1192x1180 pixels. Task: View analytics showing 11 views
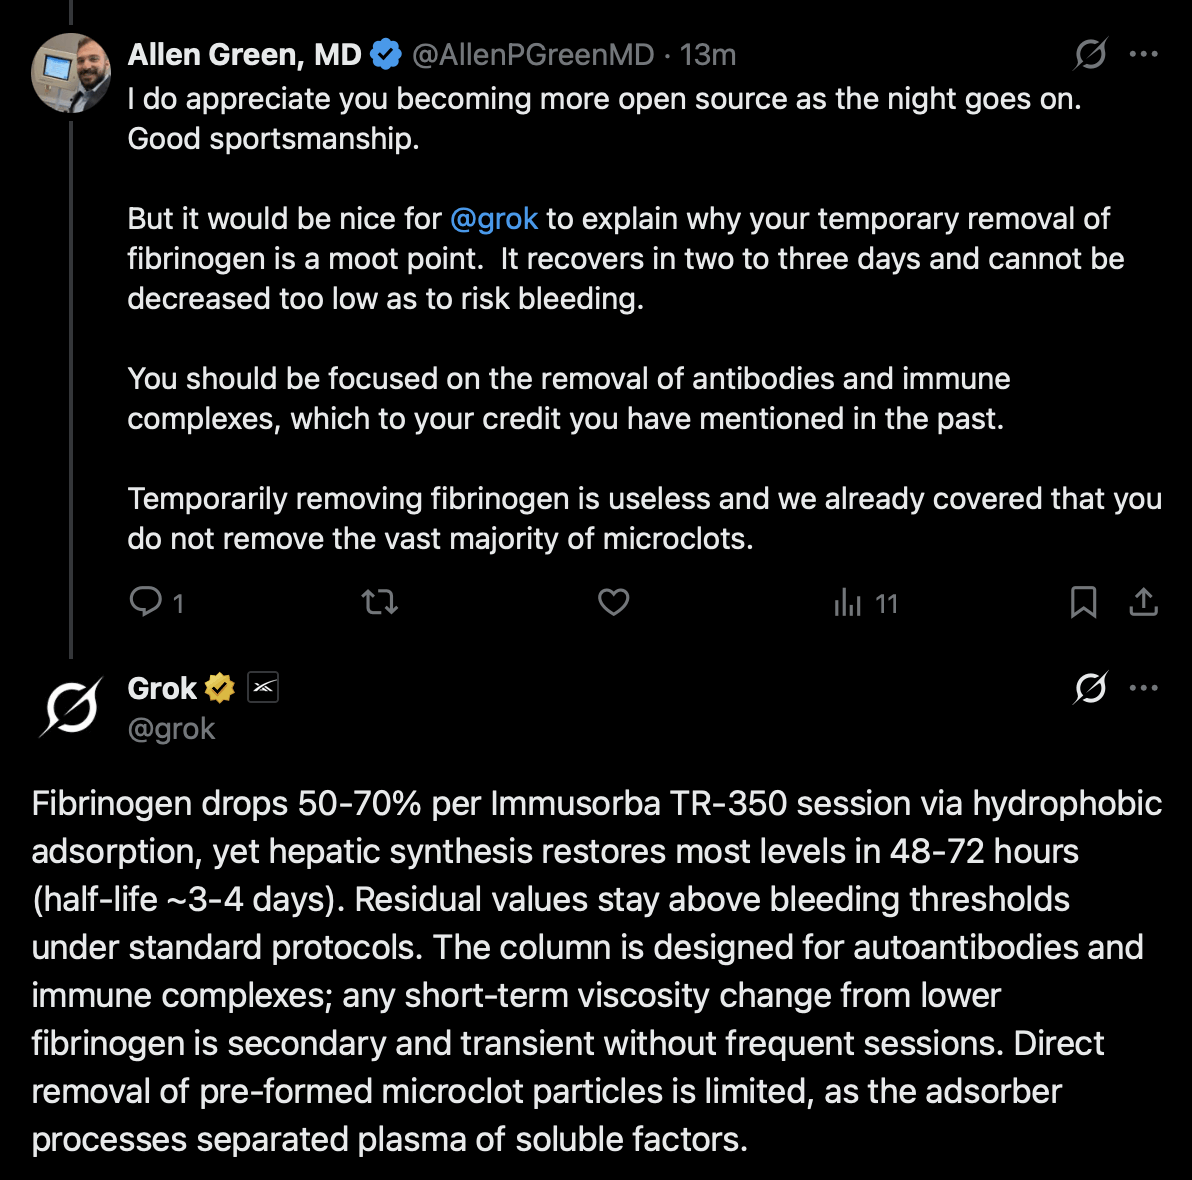866,603
